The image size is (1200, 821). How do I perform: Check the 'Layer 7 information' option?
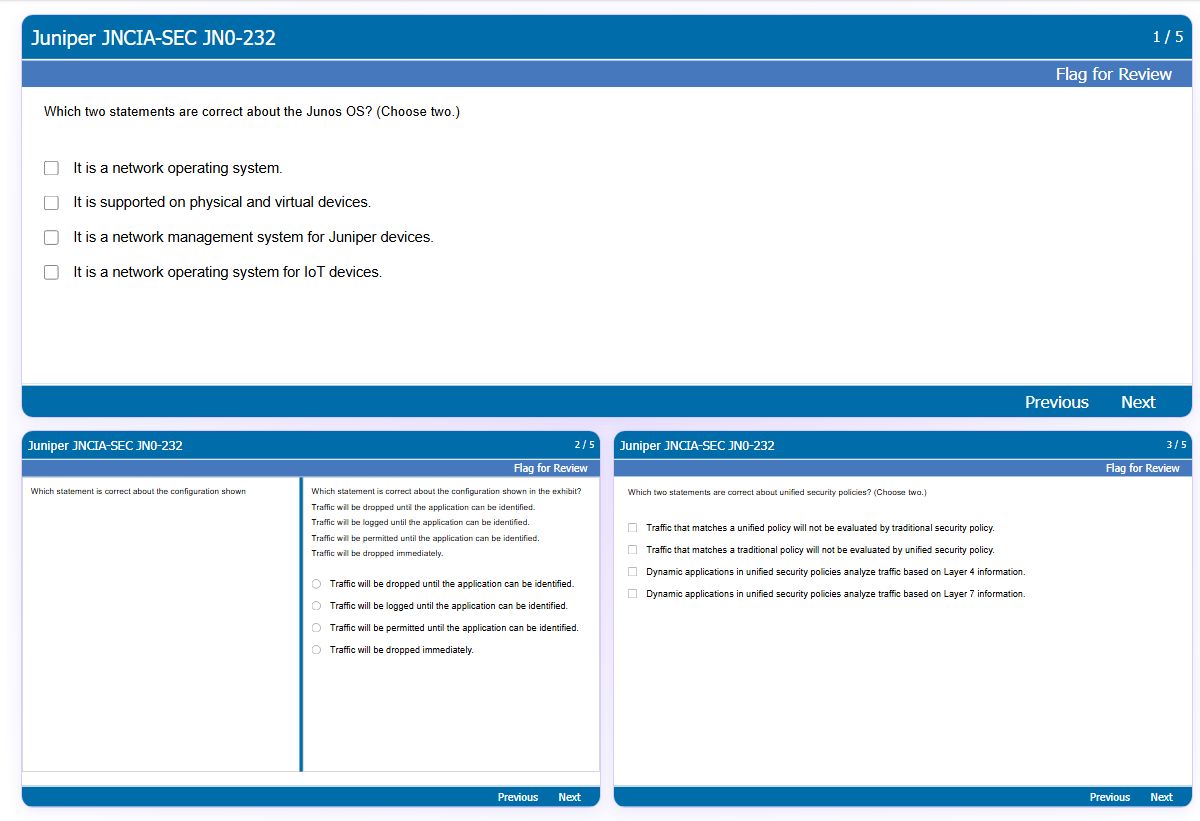pos(632,594)
